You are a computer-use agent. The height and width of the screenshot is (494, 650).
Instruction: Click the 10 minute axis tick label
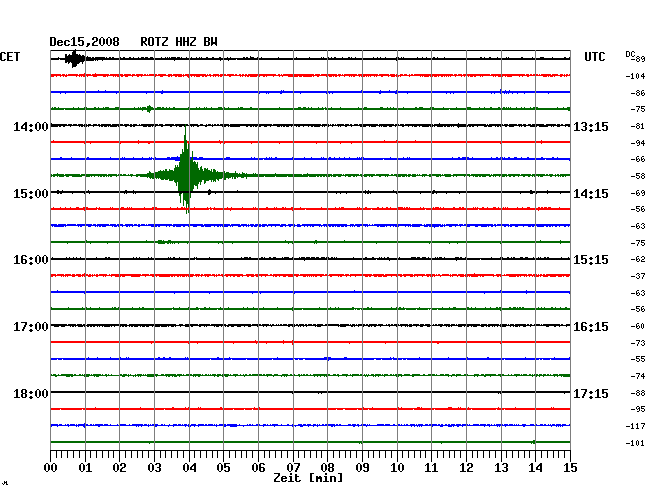click(x=397, y=468)
